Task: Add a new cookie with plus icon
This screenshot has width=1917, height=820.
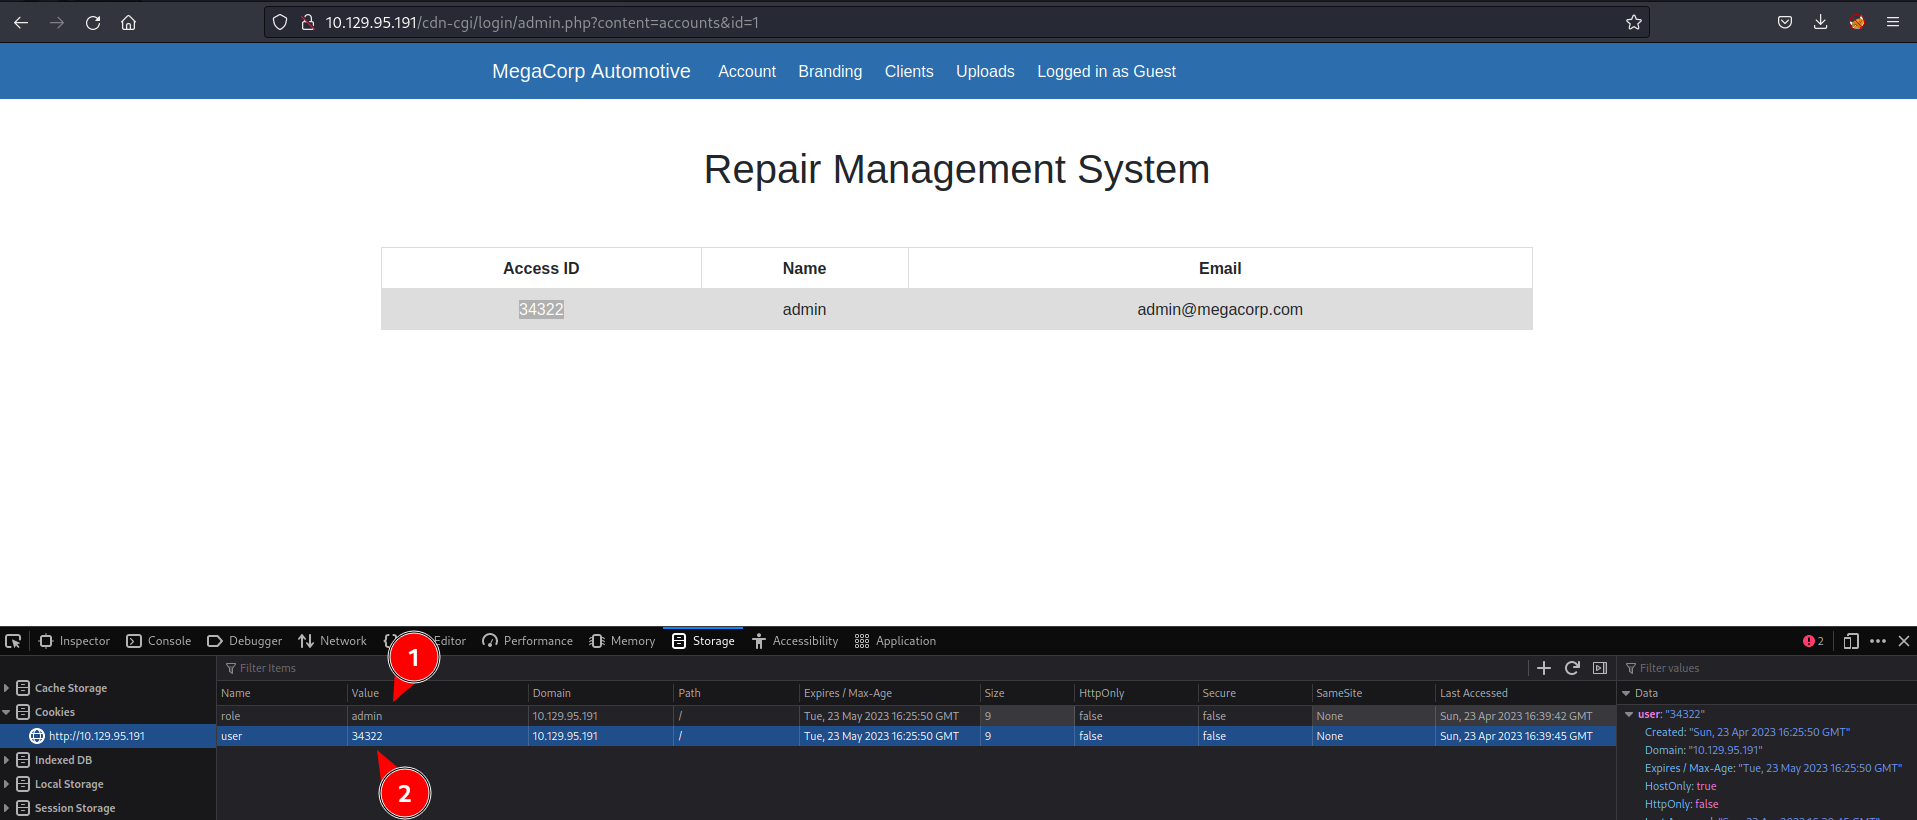Action: [1544, 668]
